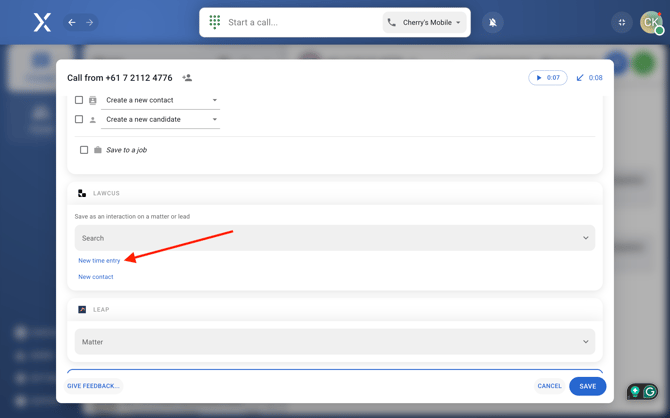Click the X logo in the top left
Viewport: 670px width, 418px height.
pos(42,22)
